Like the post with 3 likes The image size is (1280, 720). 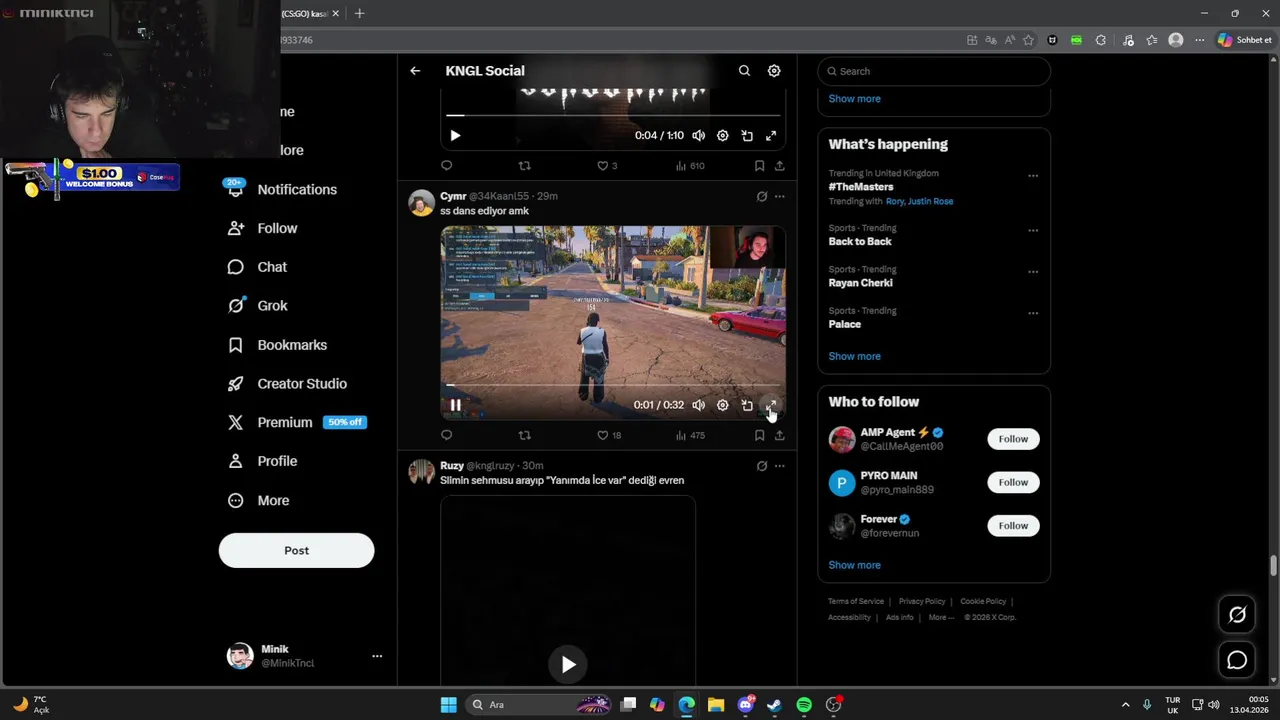click(x=607, y=166)
